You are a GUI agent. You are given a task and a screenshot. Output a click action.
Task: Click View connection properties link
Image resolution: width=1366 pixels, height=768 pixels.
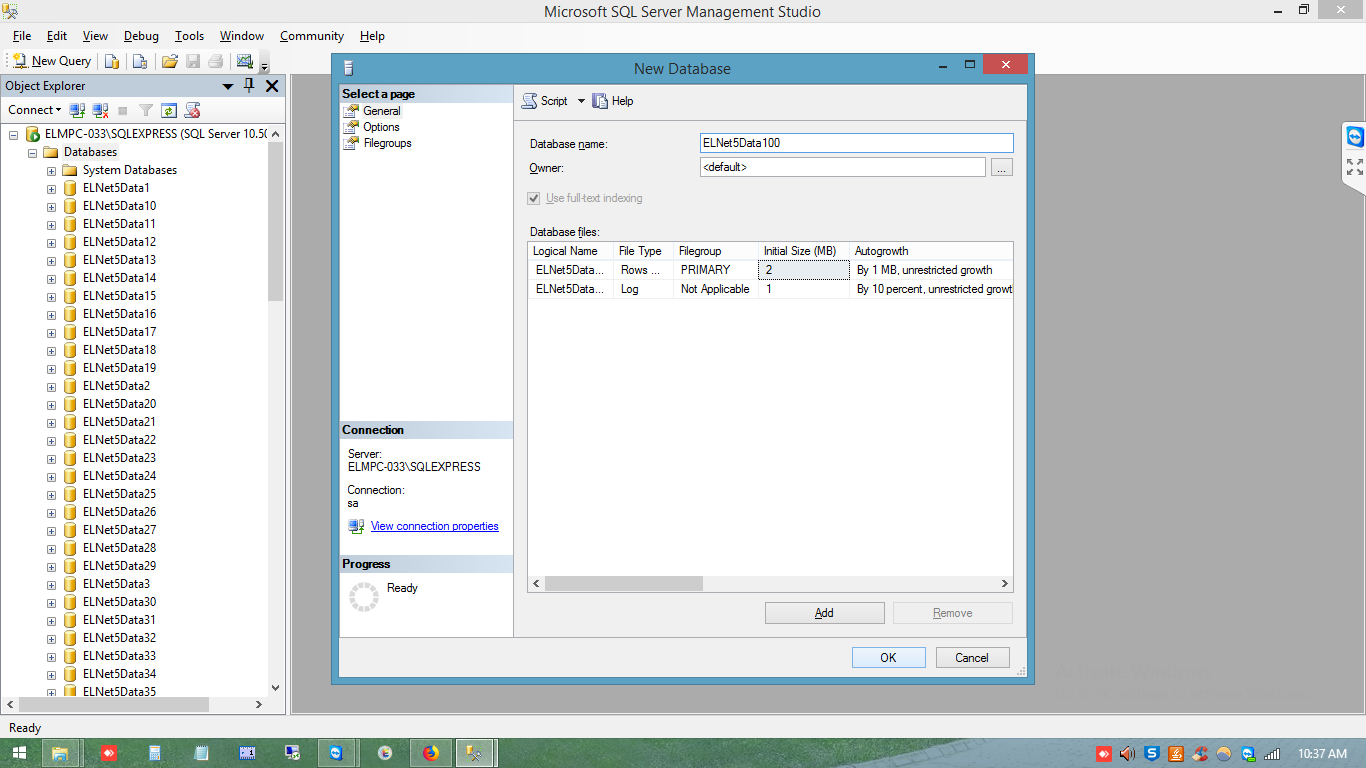click(x=434, y=526)
